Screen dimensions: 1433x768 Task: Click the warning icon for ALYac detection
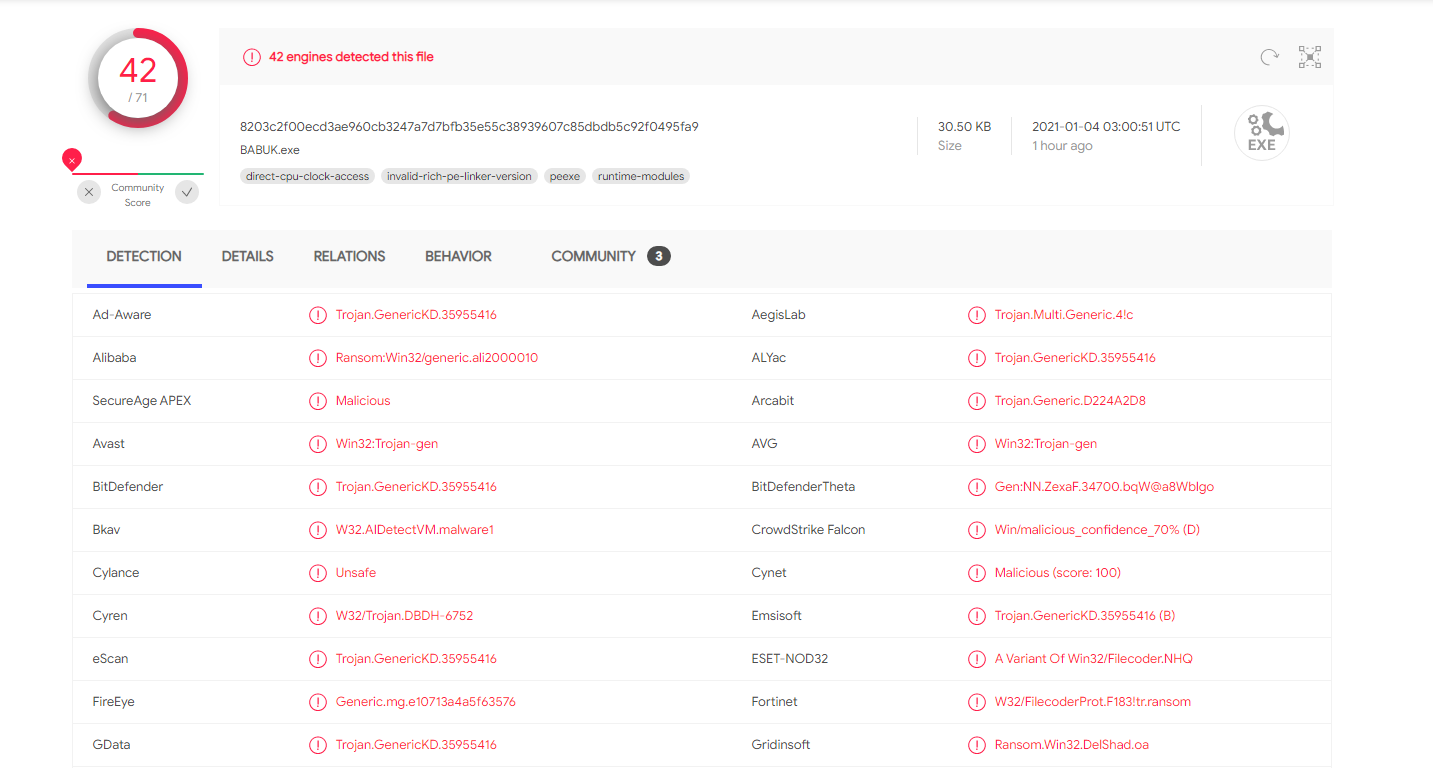point(977,358)
